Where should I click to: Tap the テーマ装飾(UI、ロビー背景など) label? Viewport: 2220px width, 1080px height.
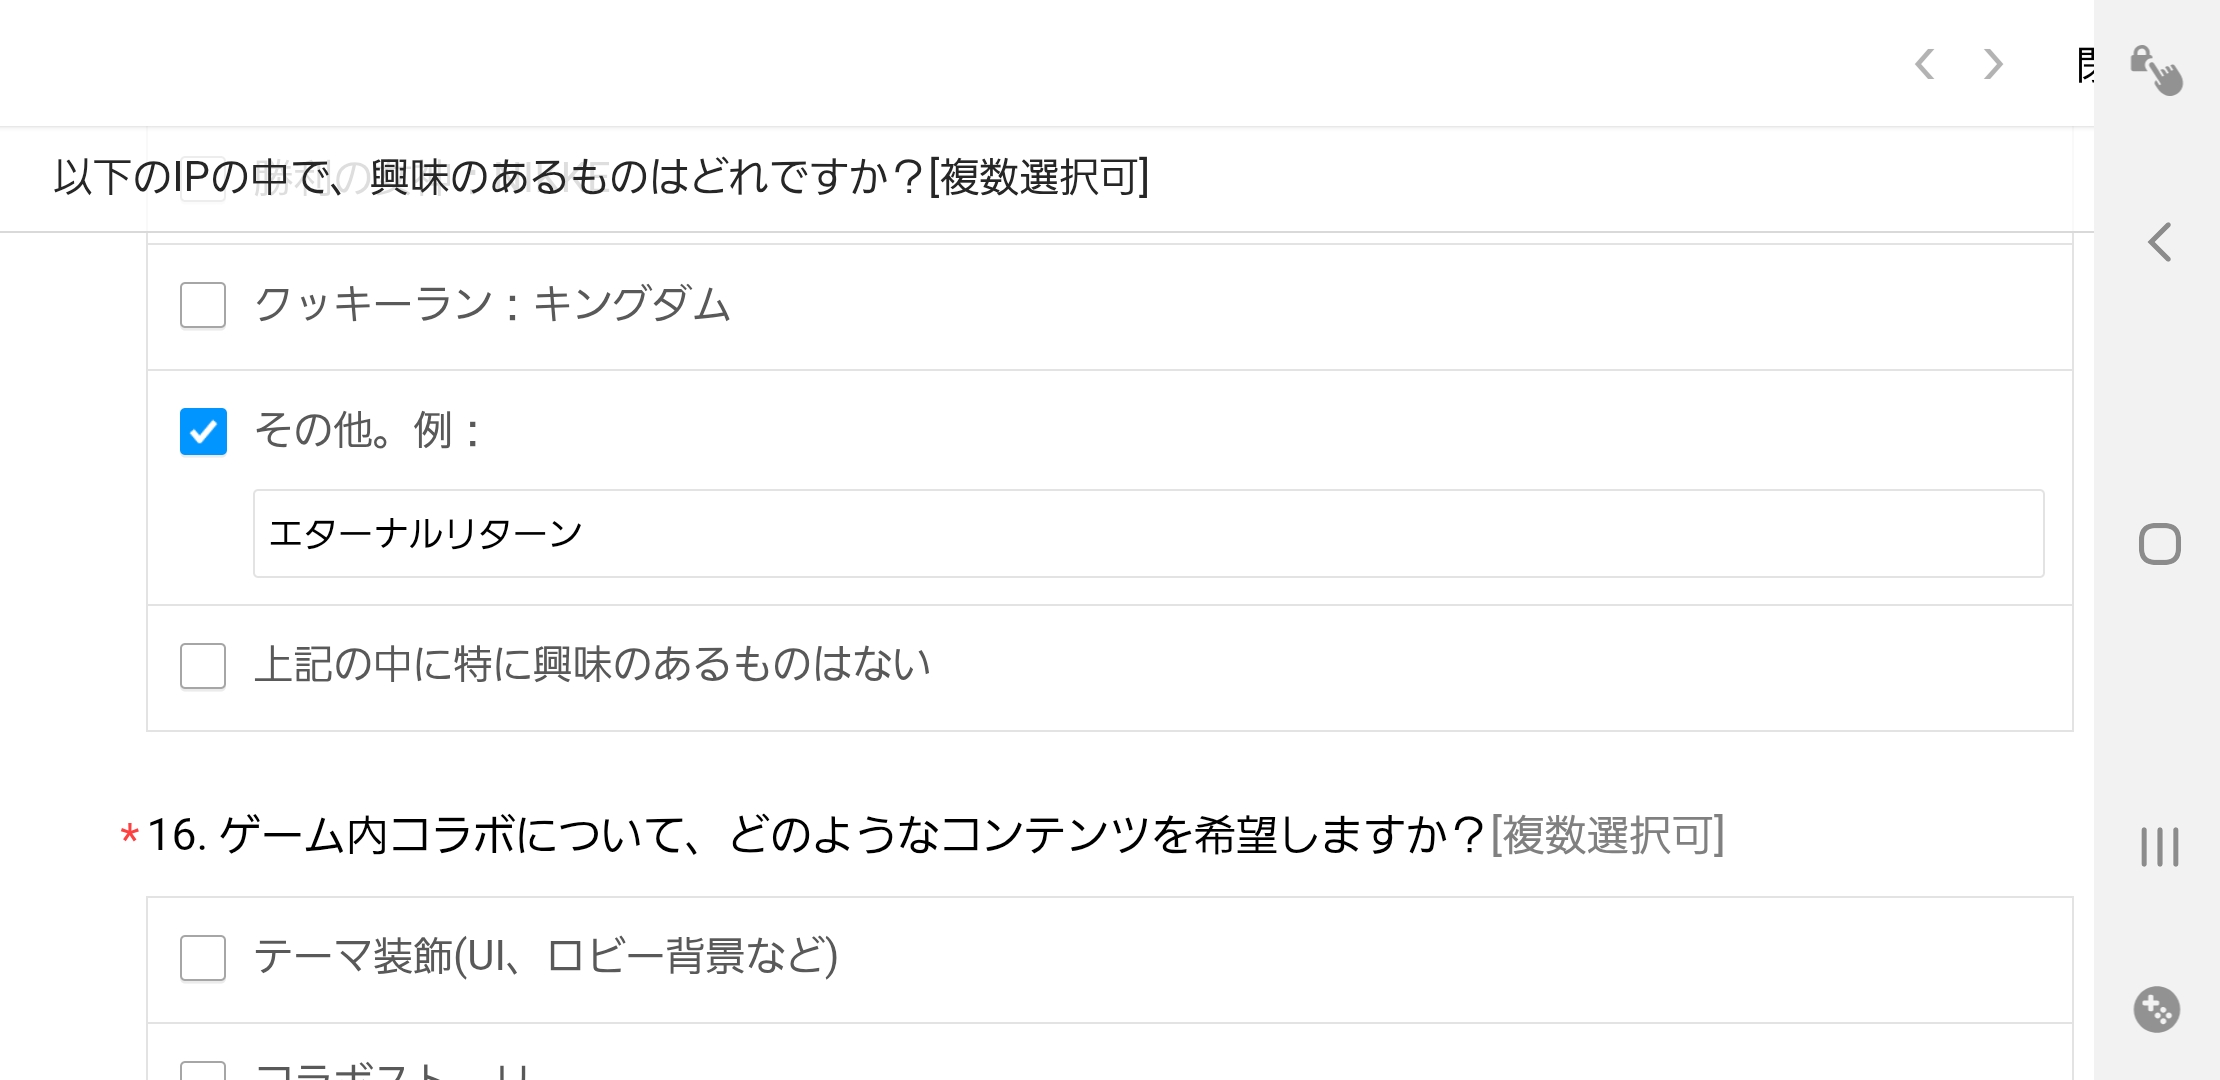(x=546, y=957)
